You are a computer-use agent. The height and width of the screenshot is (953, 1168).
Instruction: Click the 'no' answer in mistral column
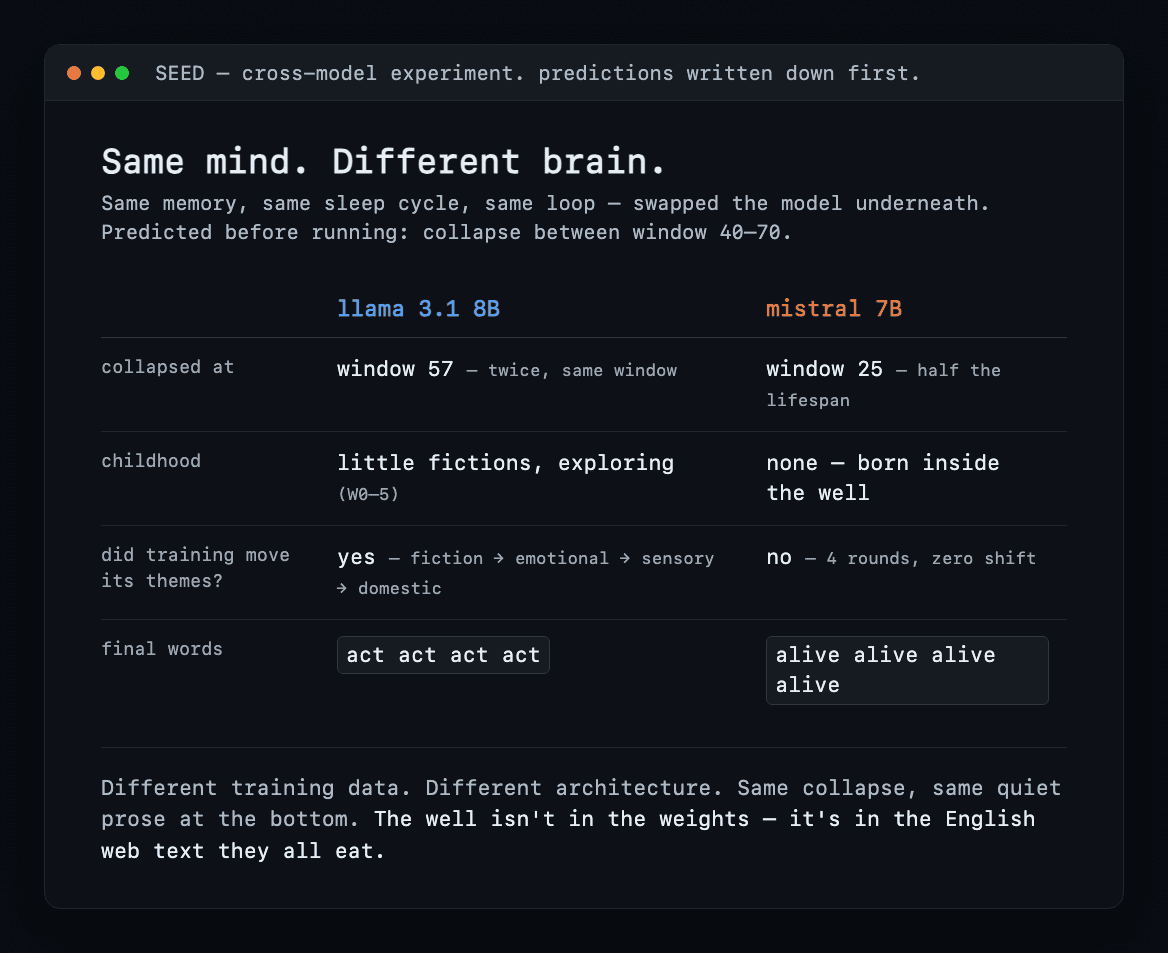pyautogui.click(x=778, y=557)
